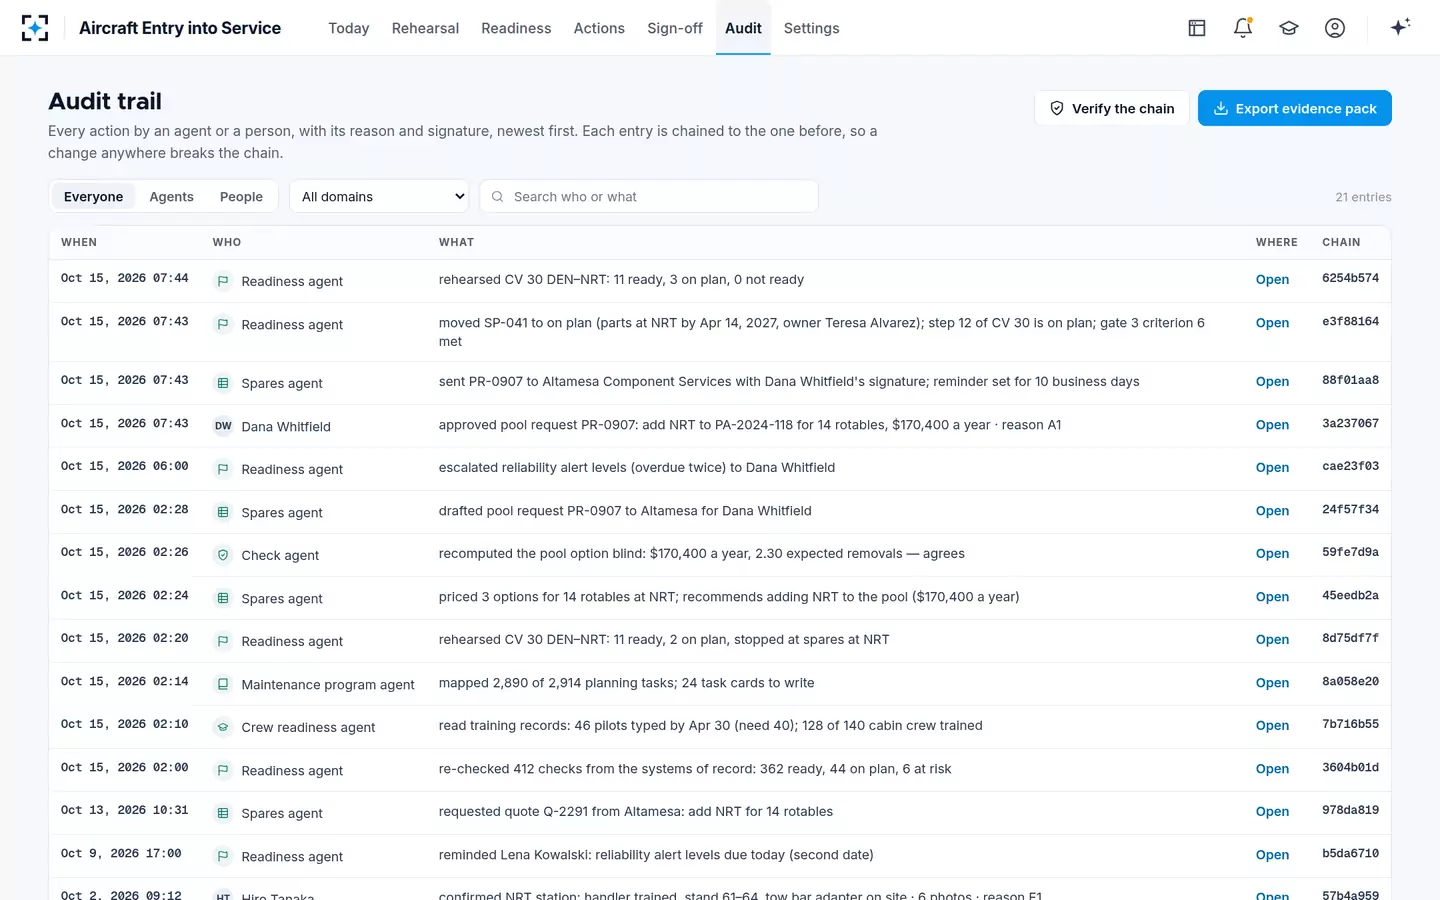Click Spares agent icon in PR-0907 sent row
Viewport: 1440px width, 900px height.
(223, 383)
